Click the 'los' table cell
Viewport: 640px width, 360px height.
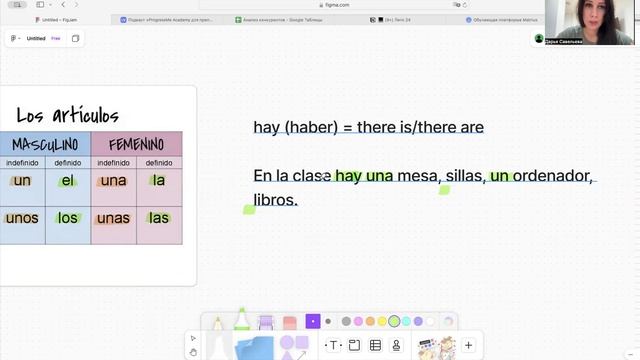(x=68, y=225)
